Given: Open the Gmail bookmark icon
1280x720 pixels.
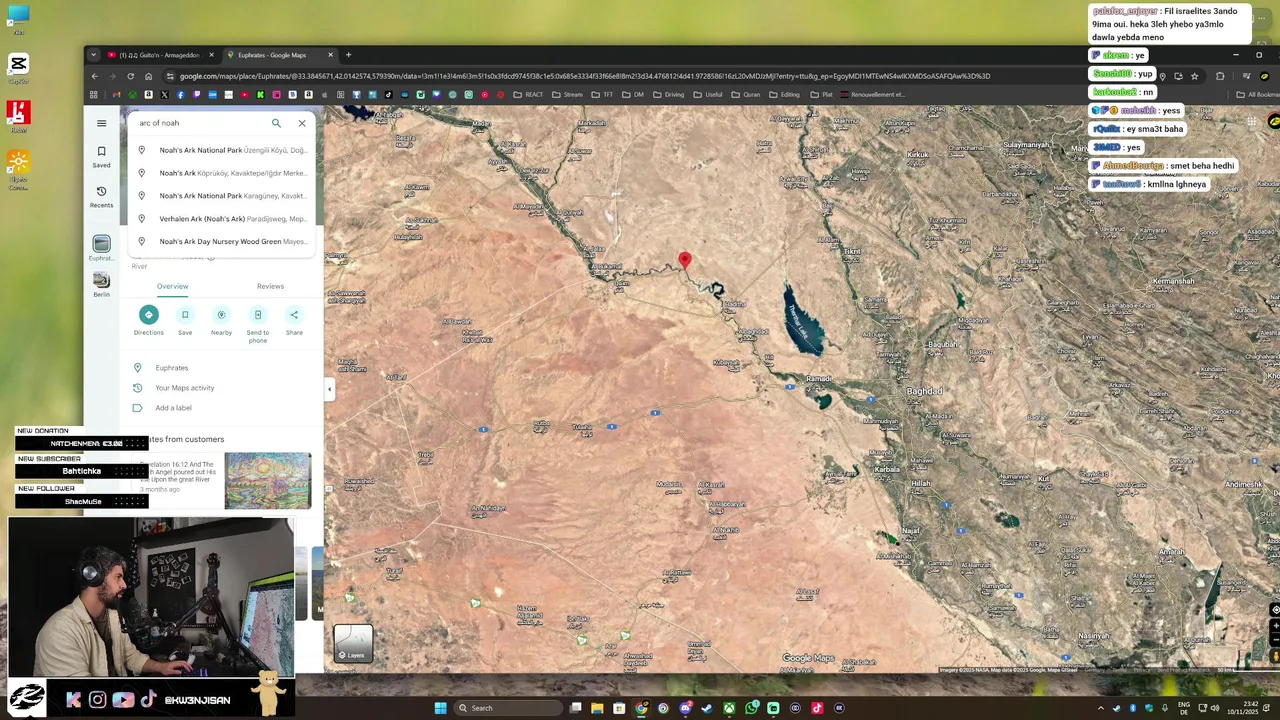Looking at the screenshot, I should 116,95.
